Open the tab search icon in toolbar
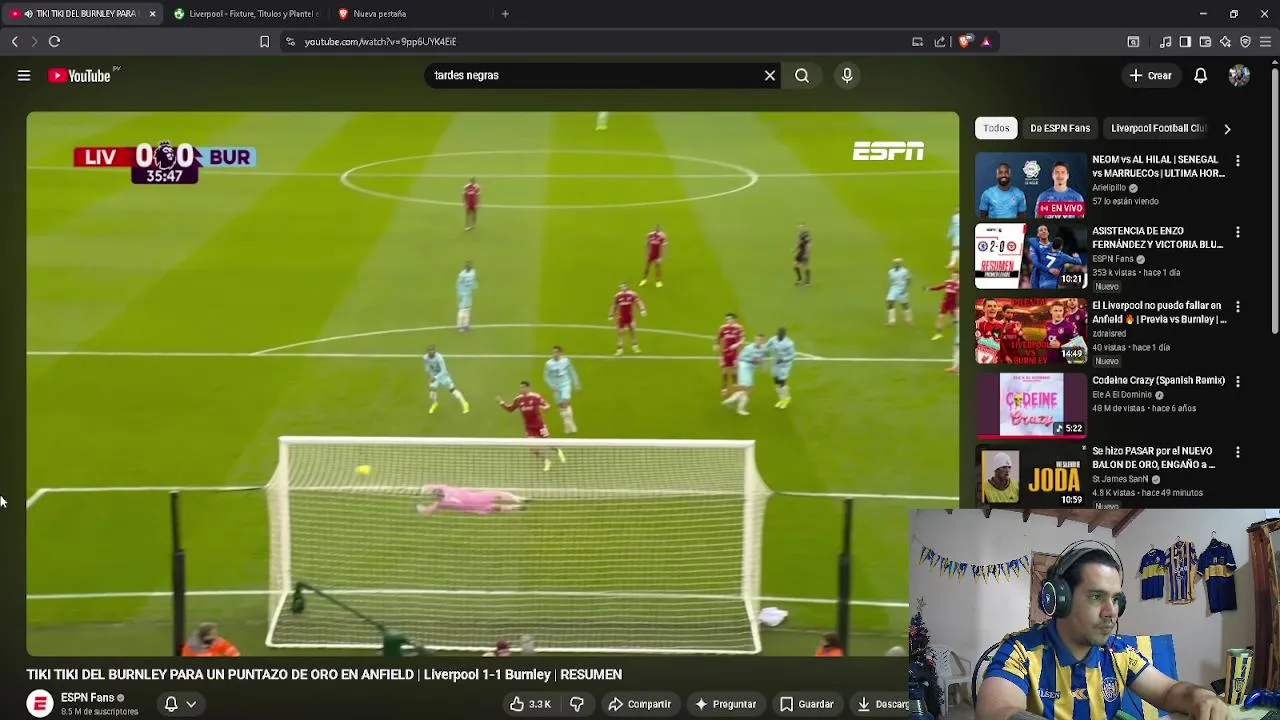 click(x=1133, y=41)
